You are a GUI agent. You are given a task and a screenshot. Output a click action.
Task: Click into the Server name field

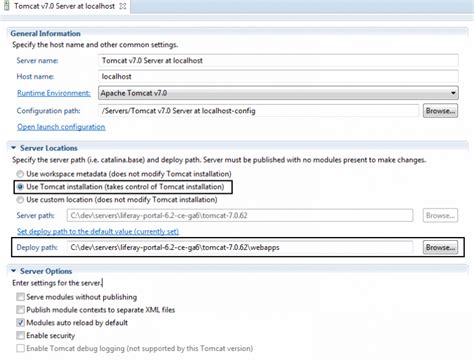278,60
